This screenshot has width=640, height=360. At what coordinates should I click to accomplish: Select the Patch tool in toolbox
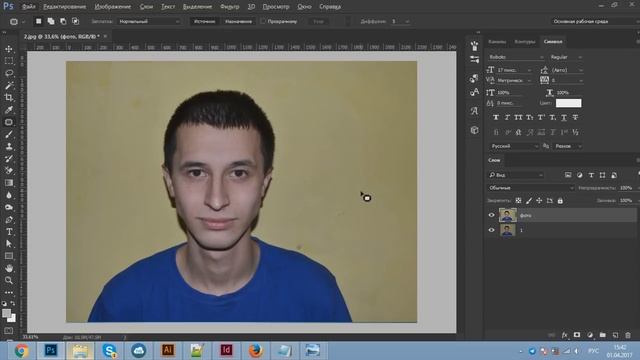[9, 122]
